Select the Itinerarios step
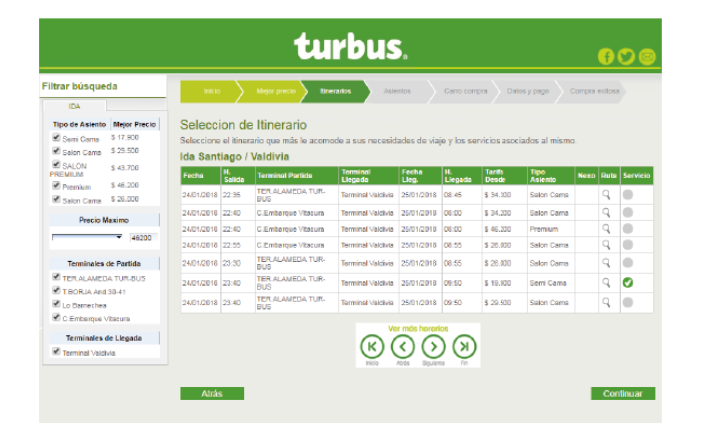 (x=335, y=91)
